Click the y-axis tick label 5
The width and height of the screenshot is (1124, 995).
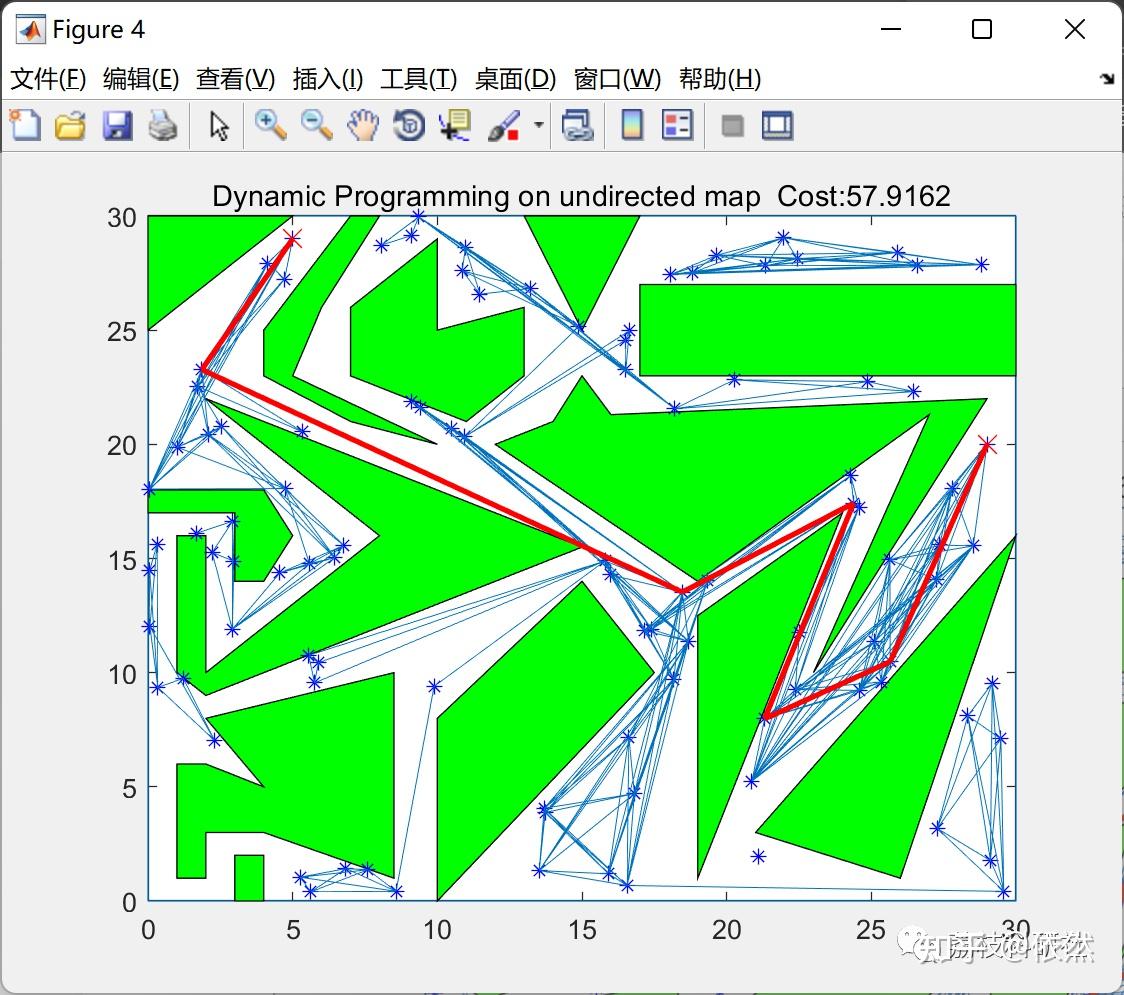pos(129,789)
